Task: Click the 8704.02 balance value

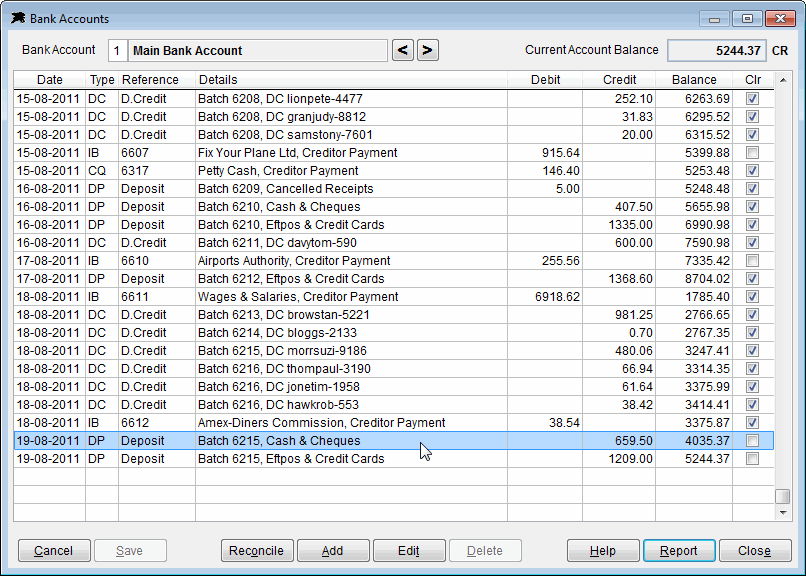Action: [x=707, y=278]
